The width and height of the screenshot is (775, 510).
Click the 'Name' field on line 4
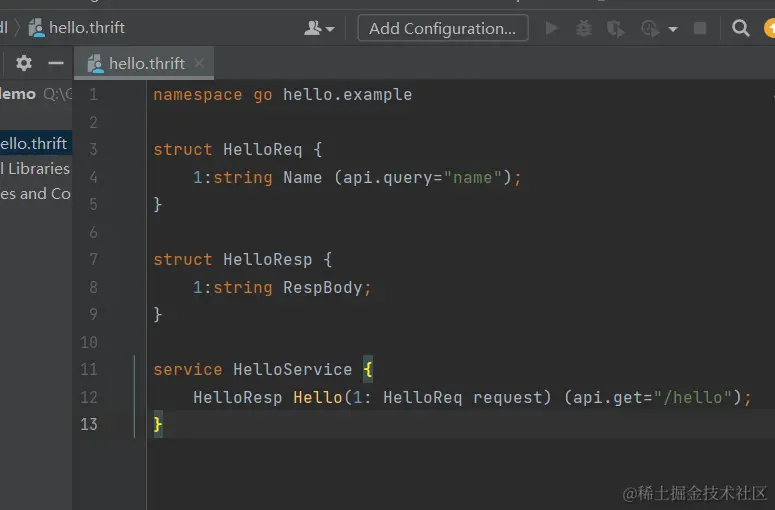[x=302, y=177]
